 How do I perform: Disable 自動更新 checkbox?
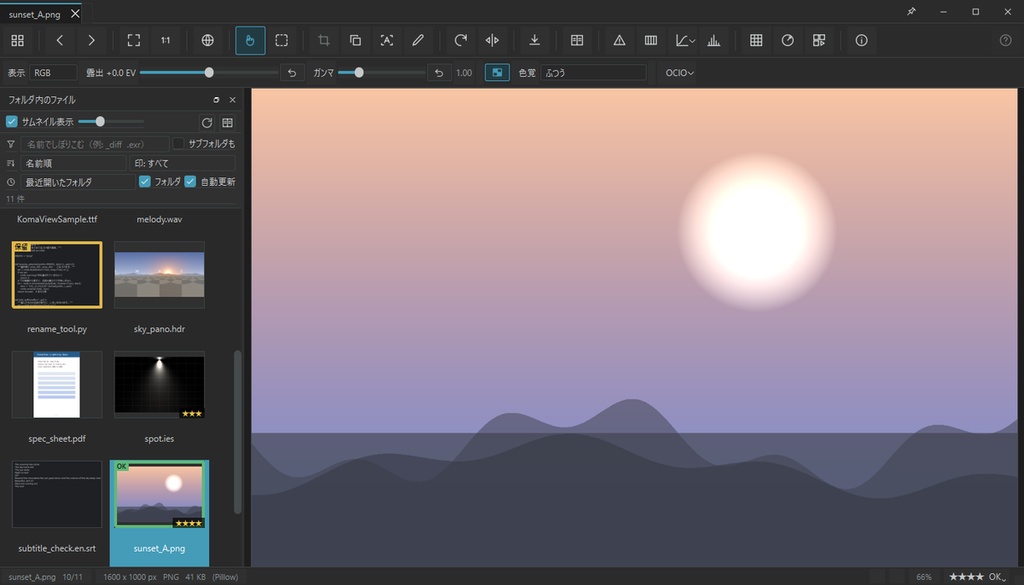tap(190, 182)
